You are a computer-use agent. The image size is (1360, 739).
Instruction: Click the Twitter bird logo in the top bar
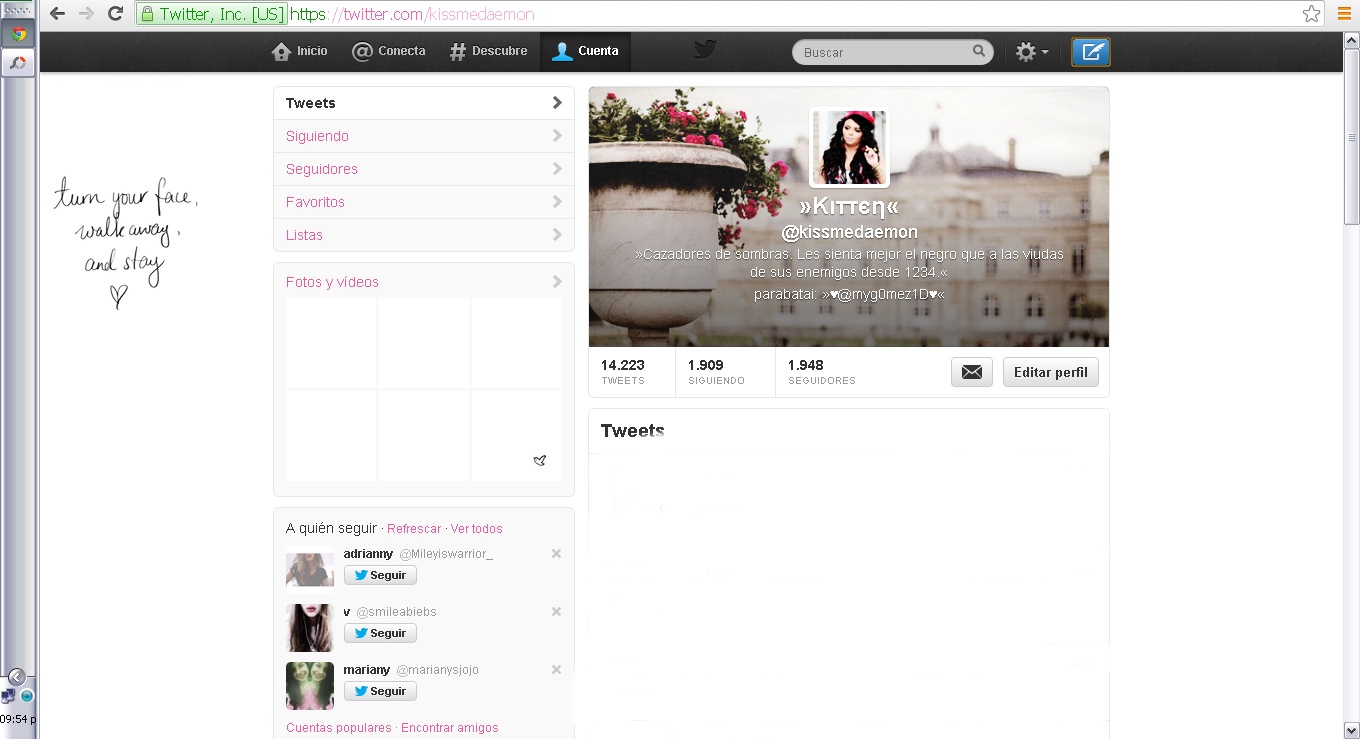pos(706,50)
